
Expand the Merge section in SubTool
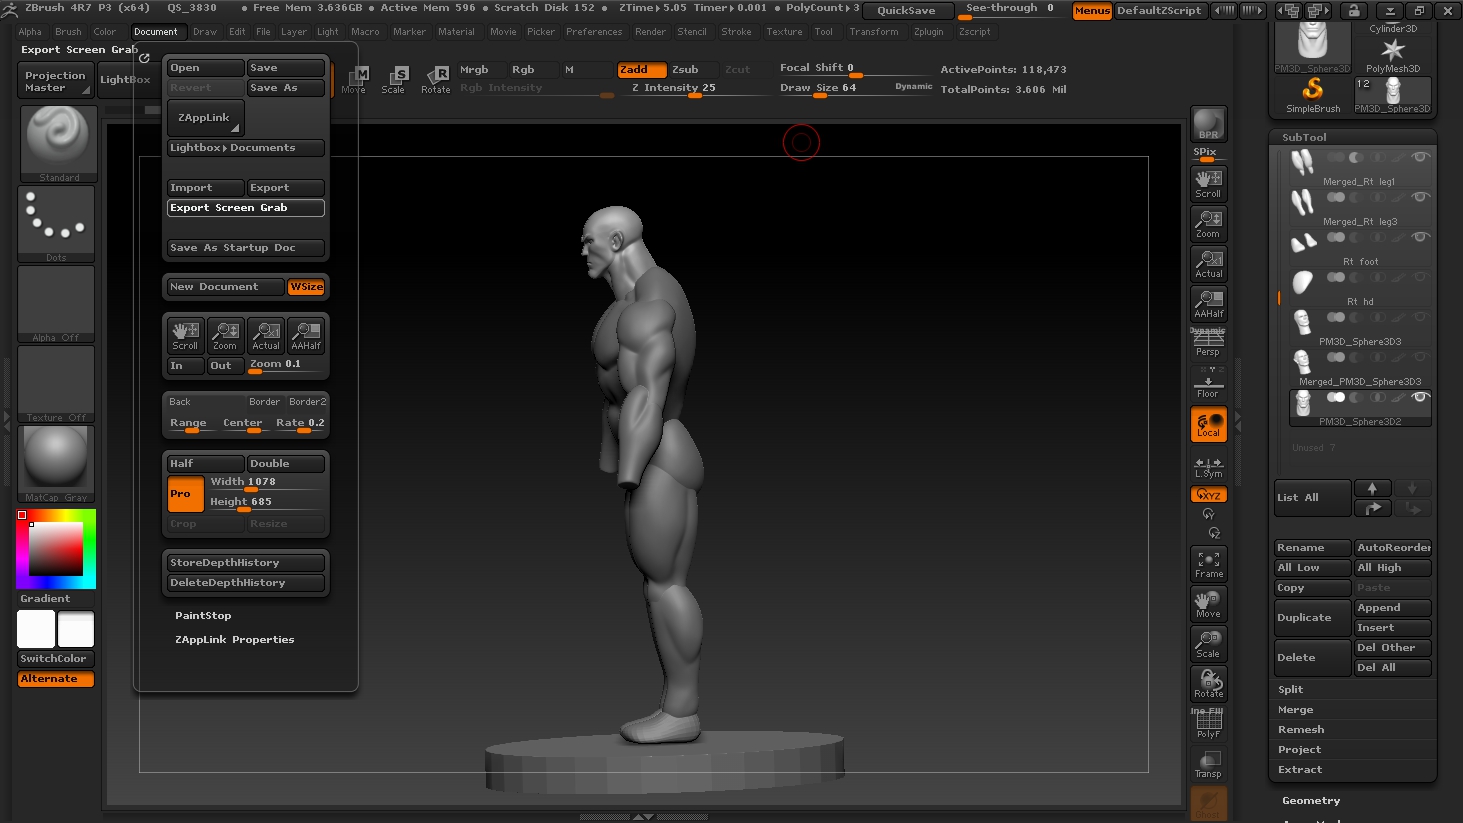coord(1295,709)
